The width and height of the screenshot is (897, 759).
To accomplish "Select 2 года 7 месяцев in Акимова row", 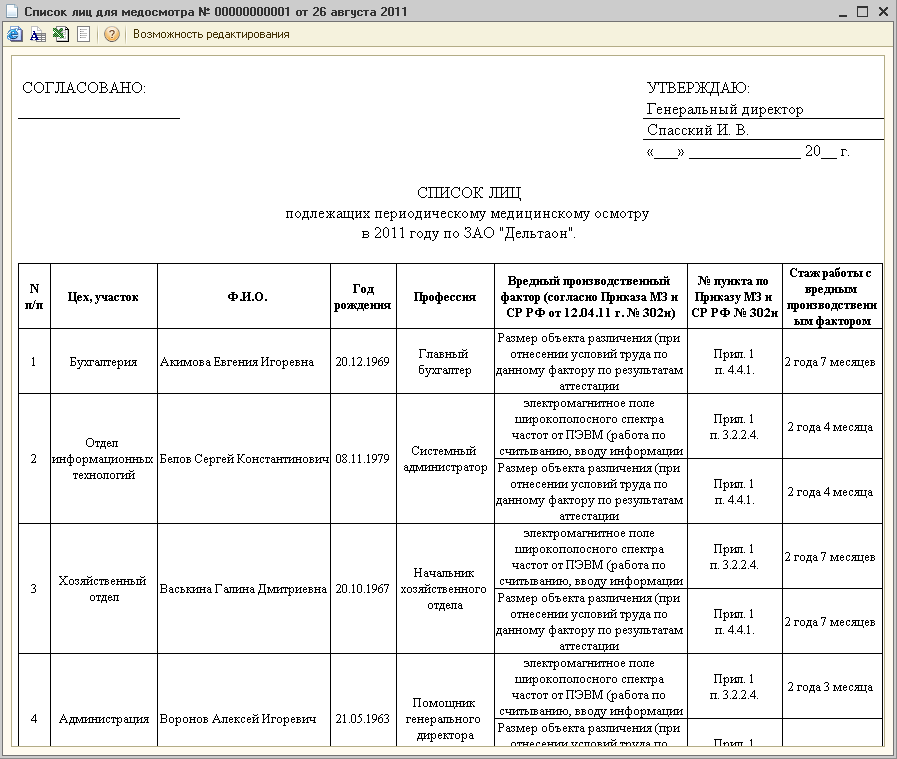I will pyautogui.click(x=832, y=361).
